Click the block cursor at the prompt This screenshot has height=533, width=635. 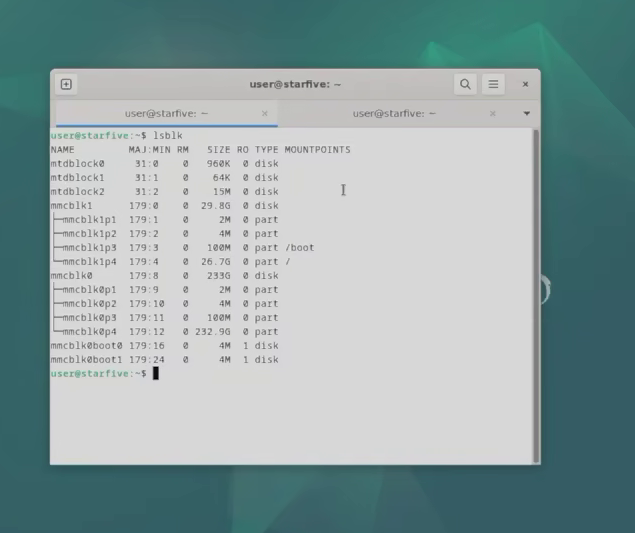point(156,373)
